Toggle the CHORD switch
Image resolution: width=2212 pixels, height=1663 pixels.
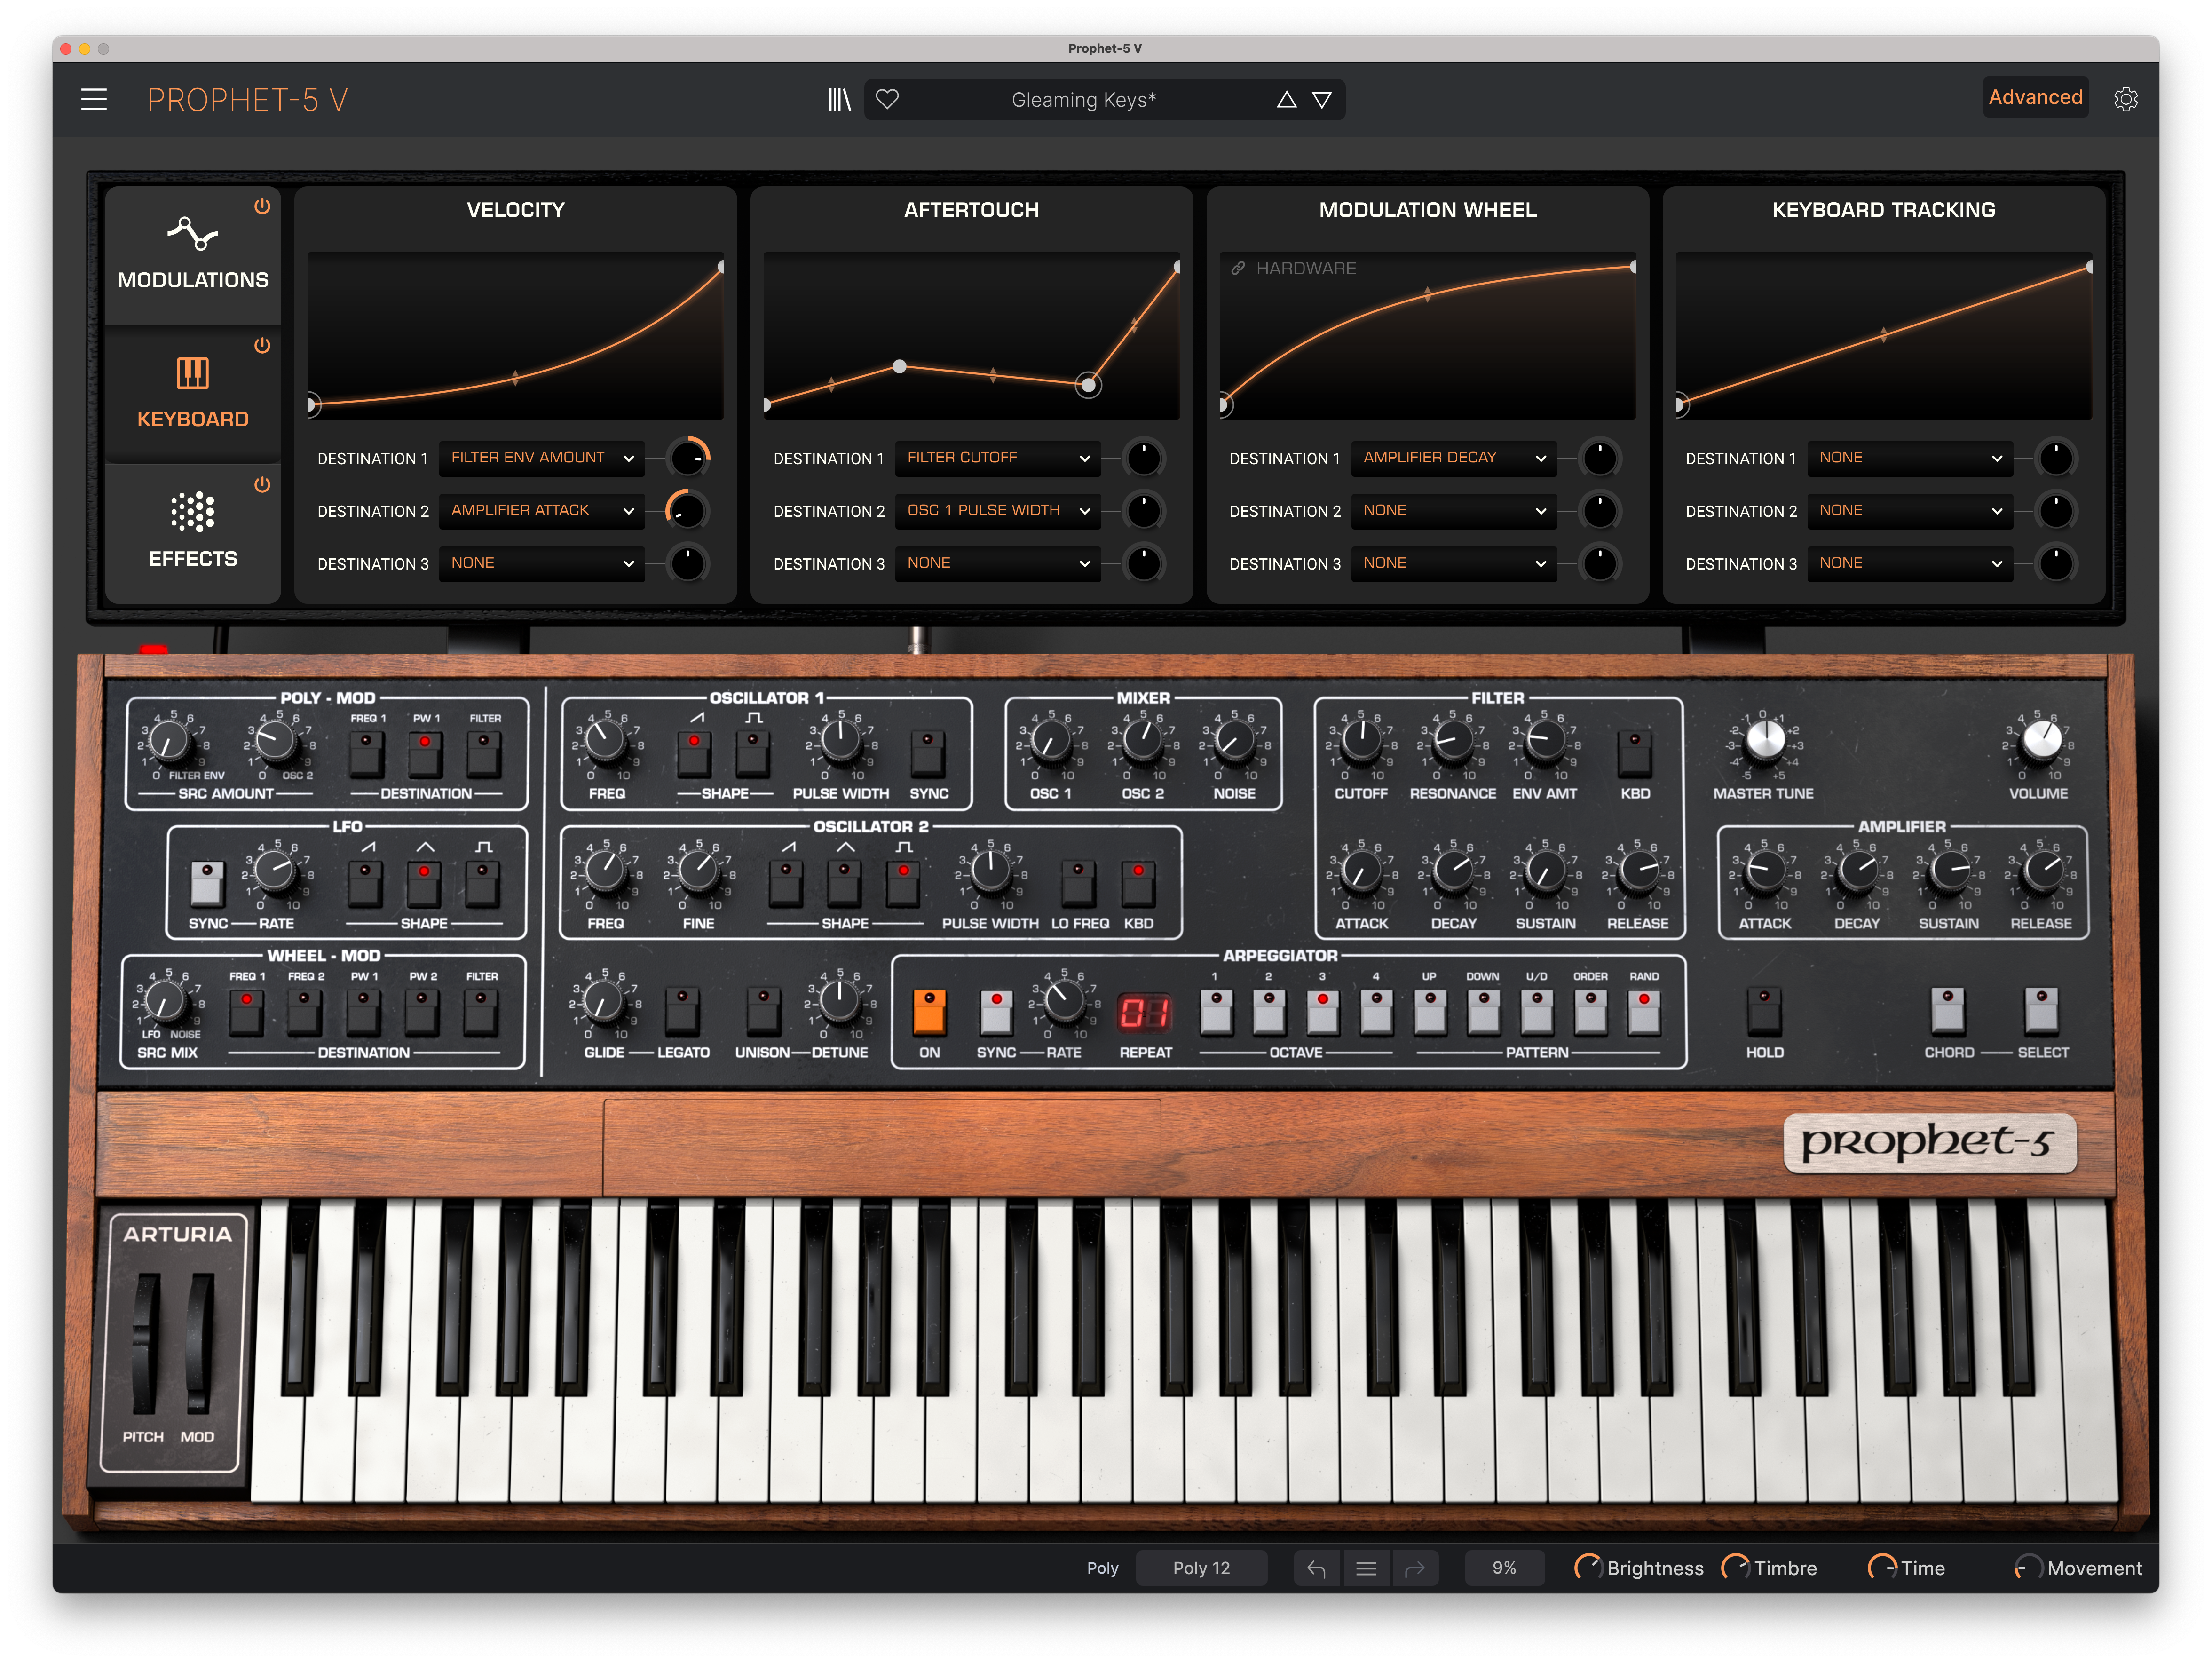(1948, 1011)
